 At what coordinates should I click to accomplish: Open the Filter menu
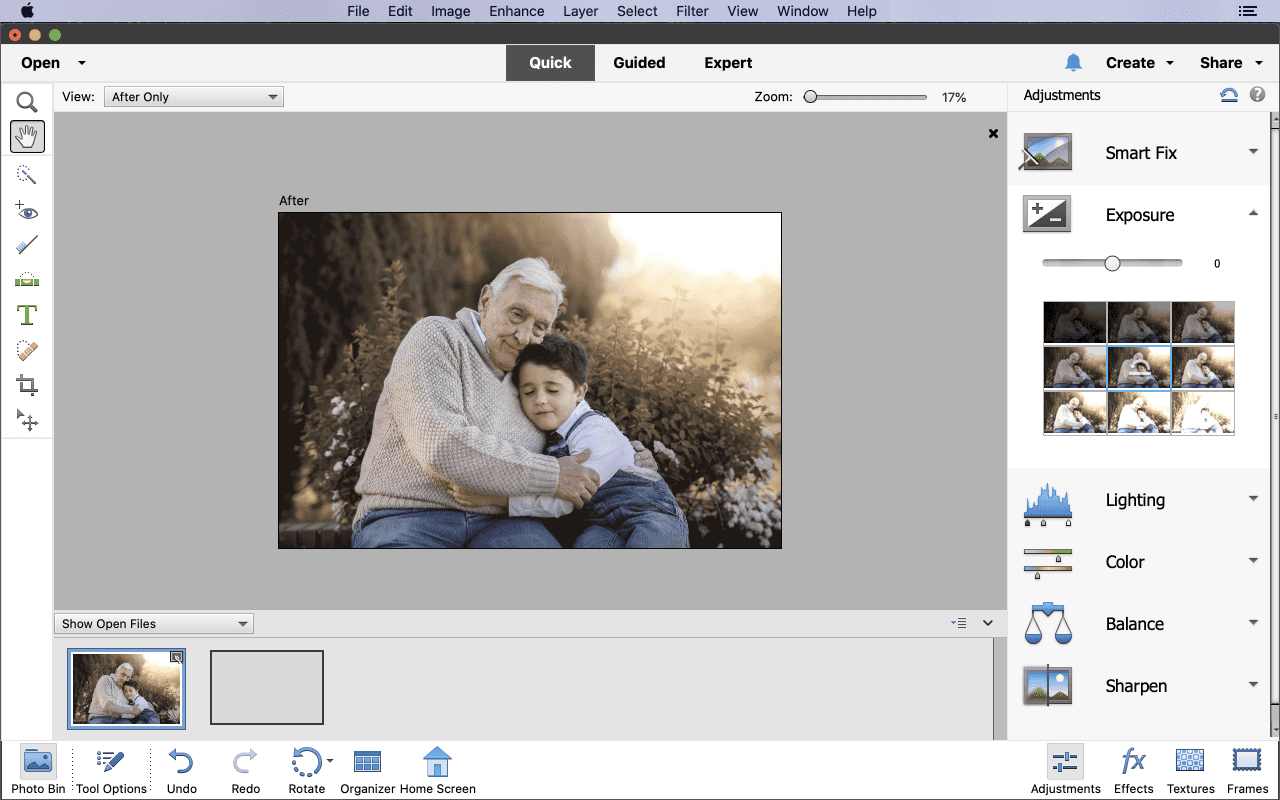[692, 11]
